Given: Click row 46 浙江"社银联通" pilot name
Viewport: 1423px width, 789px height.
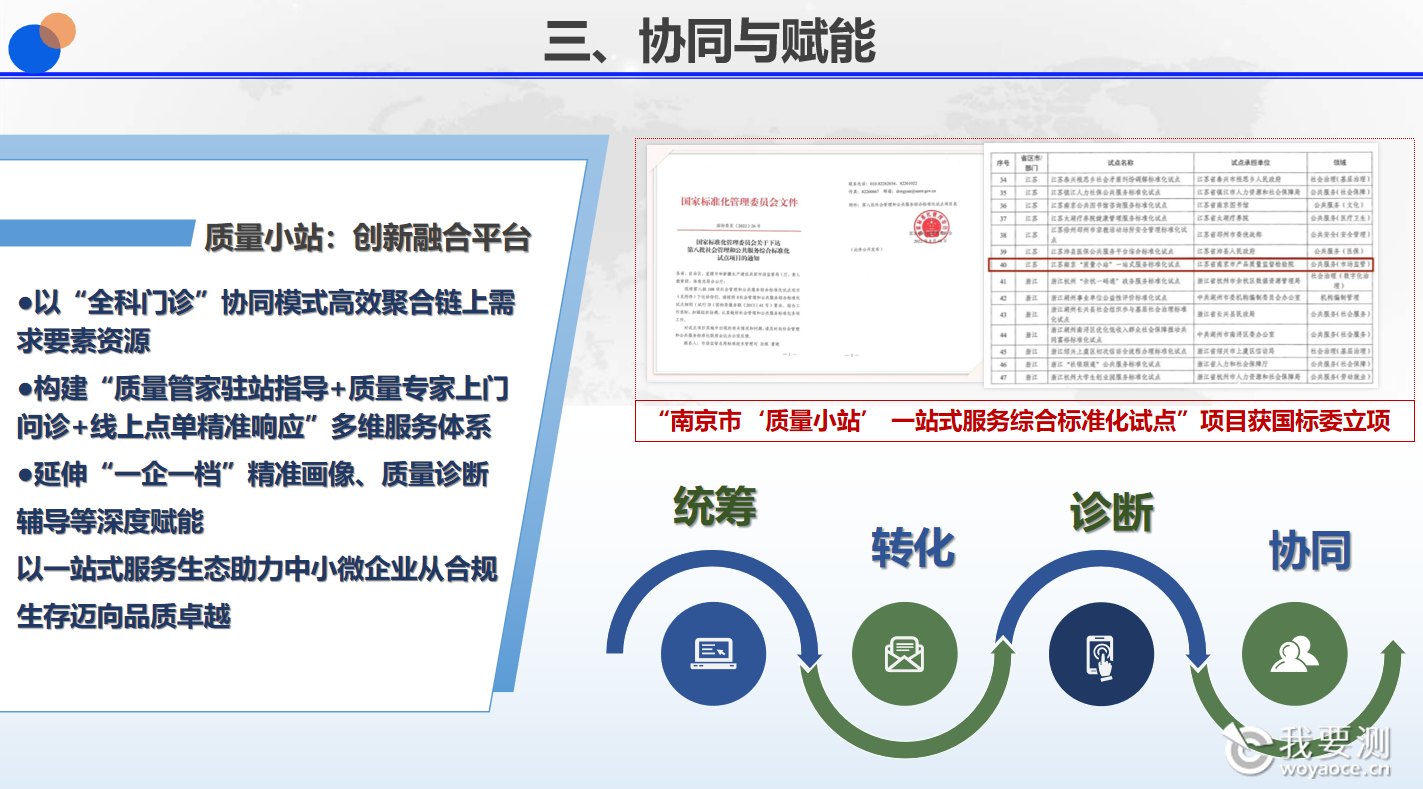Looking at the screenshot, I should pyautogui.click(x=1106, y=364).
